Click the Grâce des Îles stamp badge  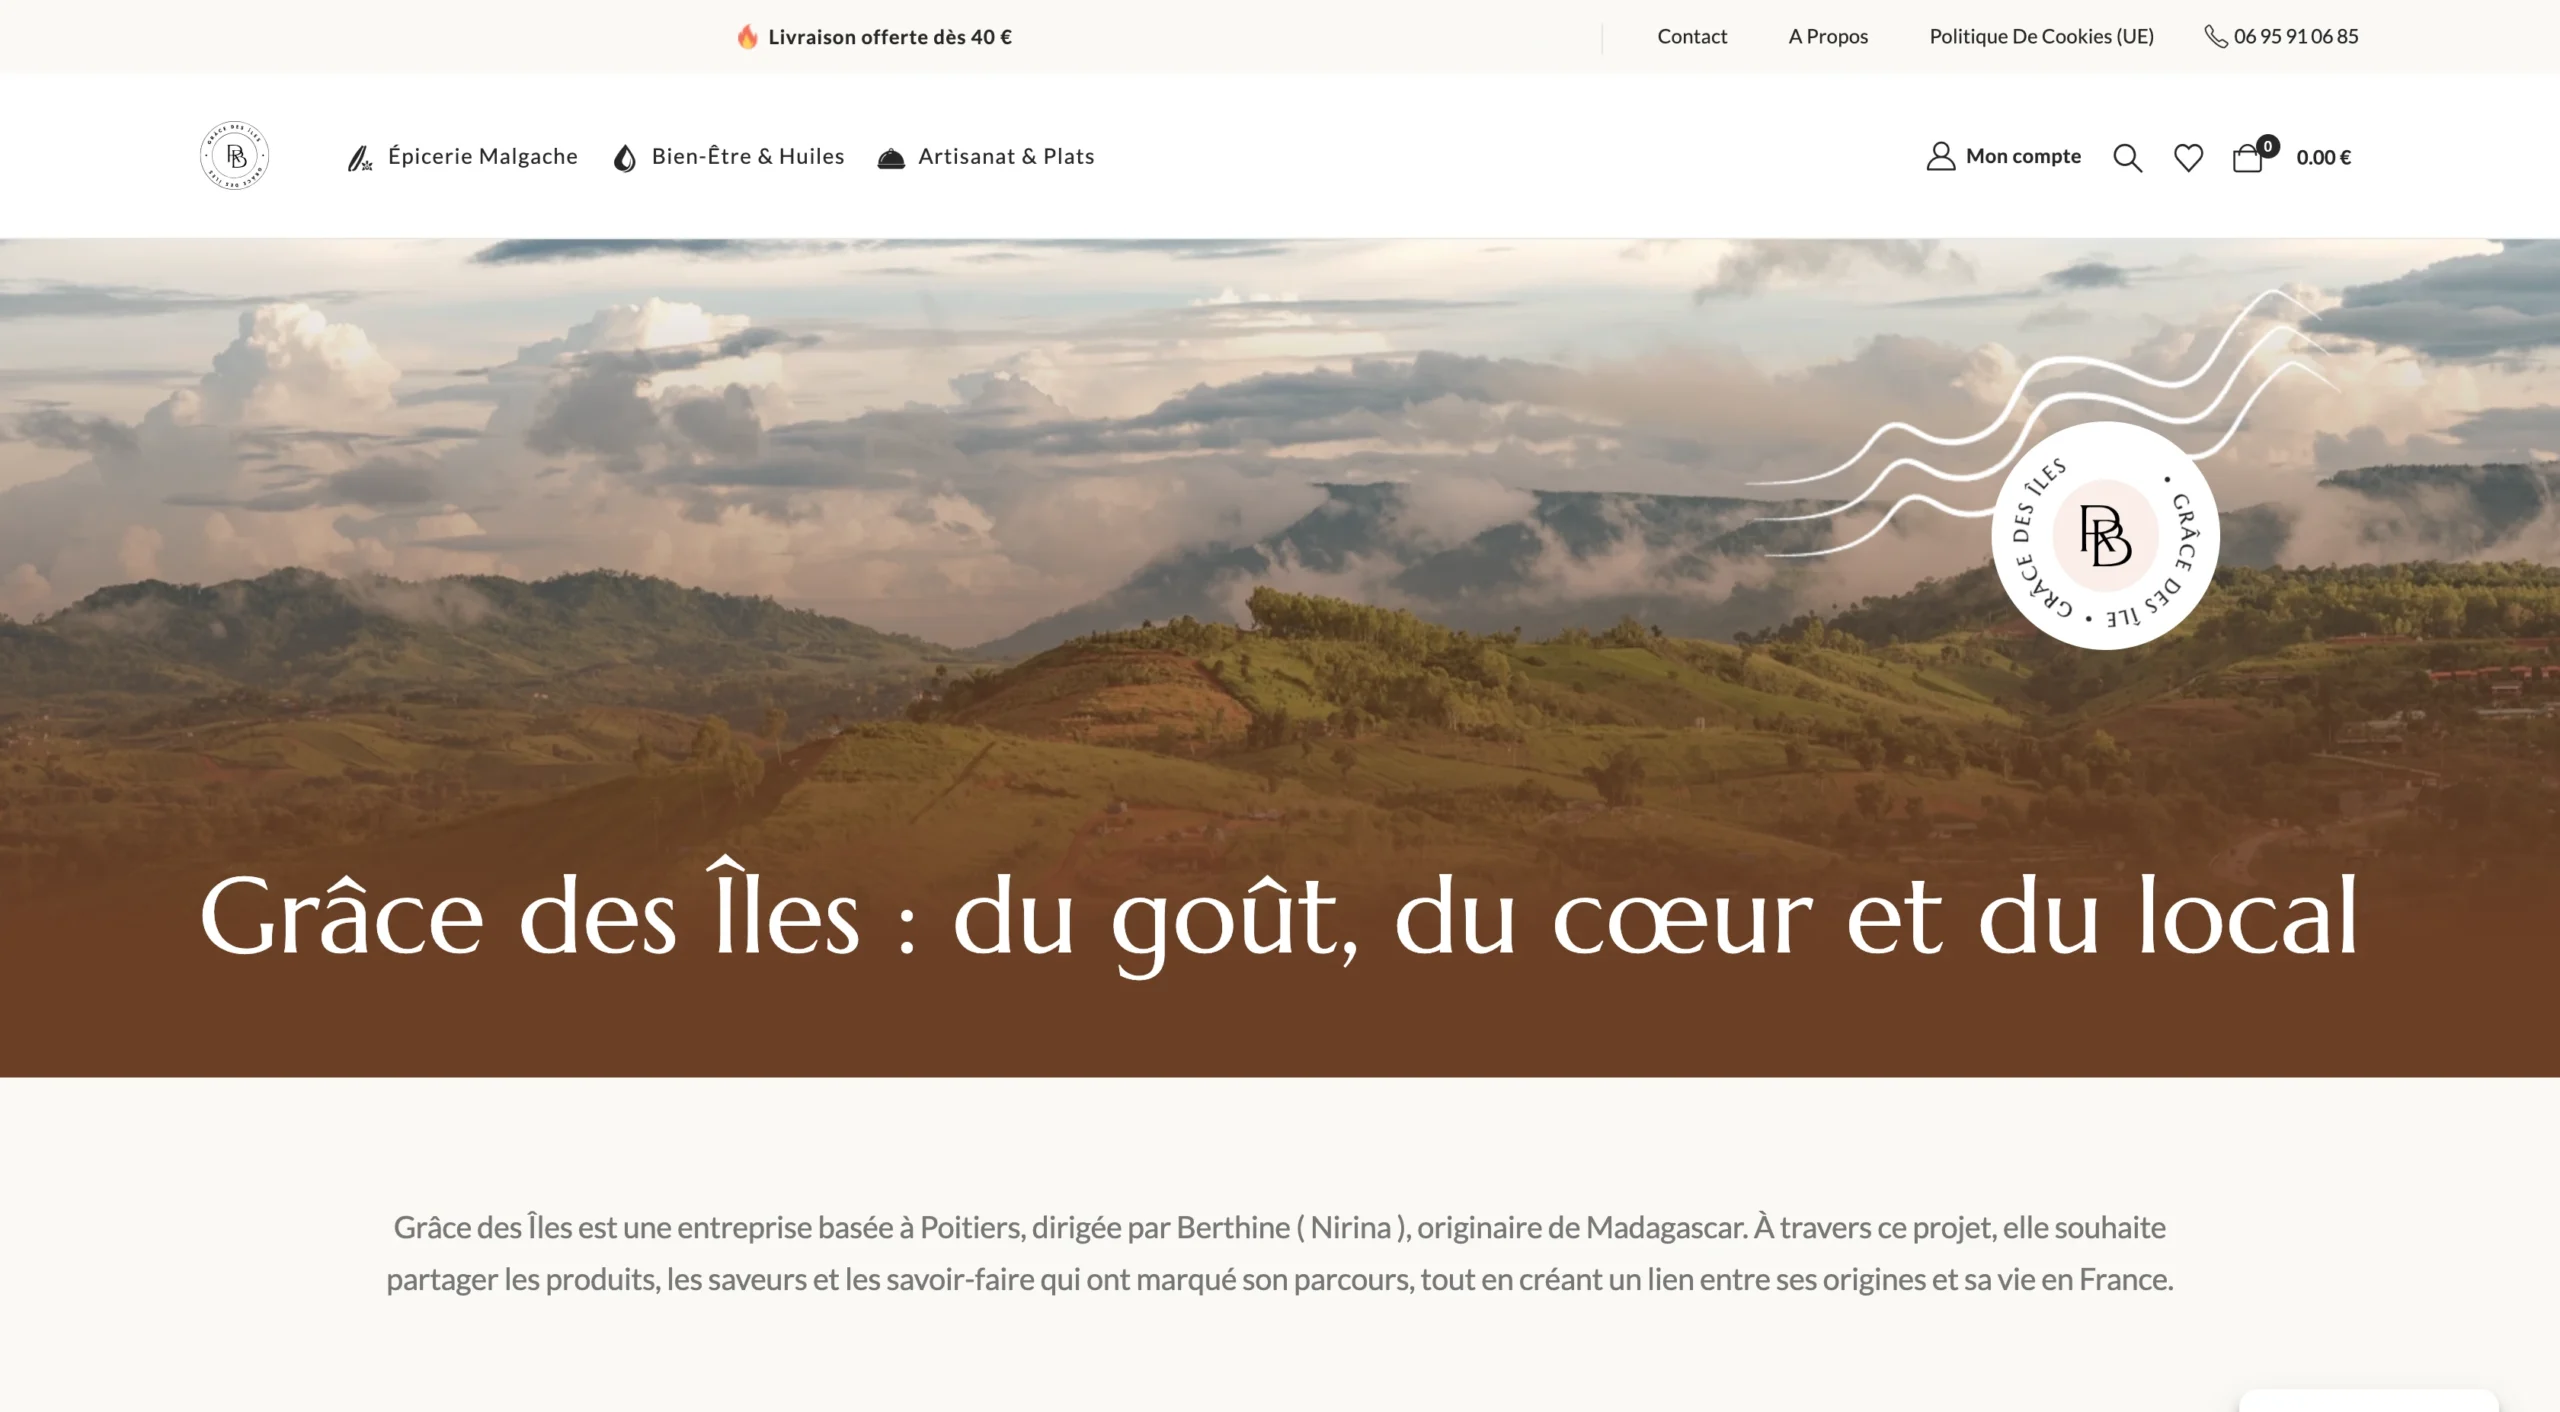click(x=2105, y=535)
